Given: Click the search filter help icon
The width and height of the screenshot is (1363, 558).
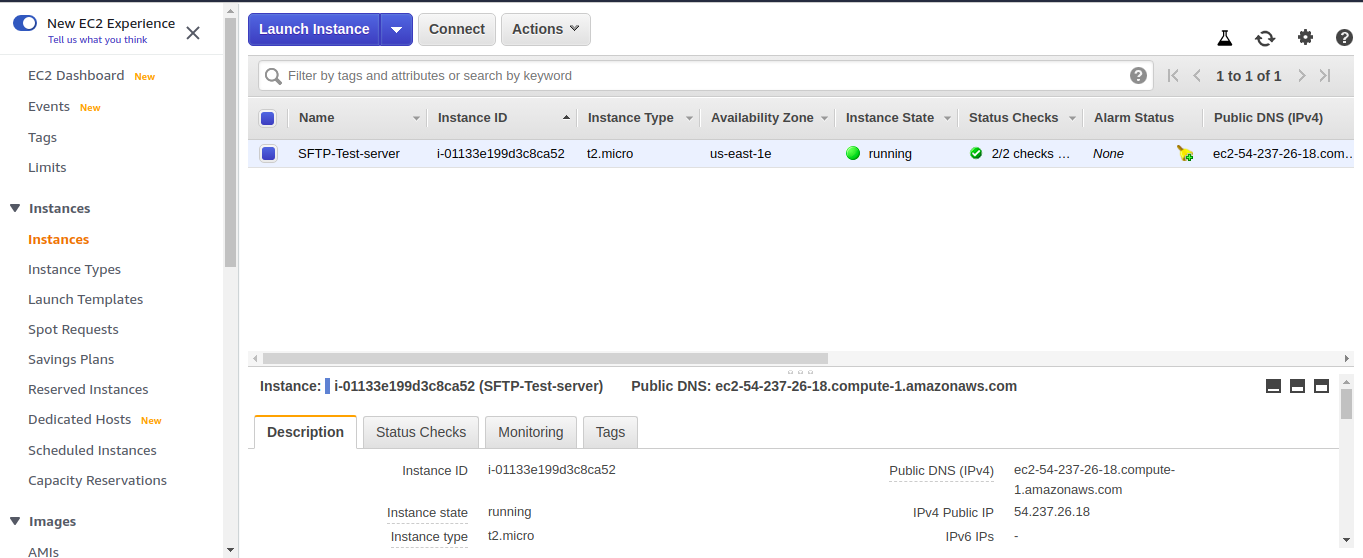Looking at the screenshot, I should [x=1138, y=76].
